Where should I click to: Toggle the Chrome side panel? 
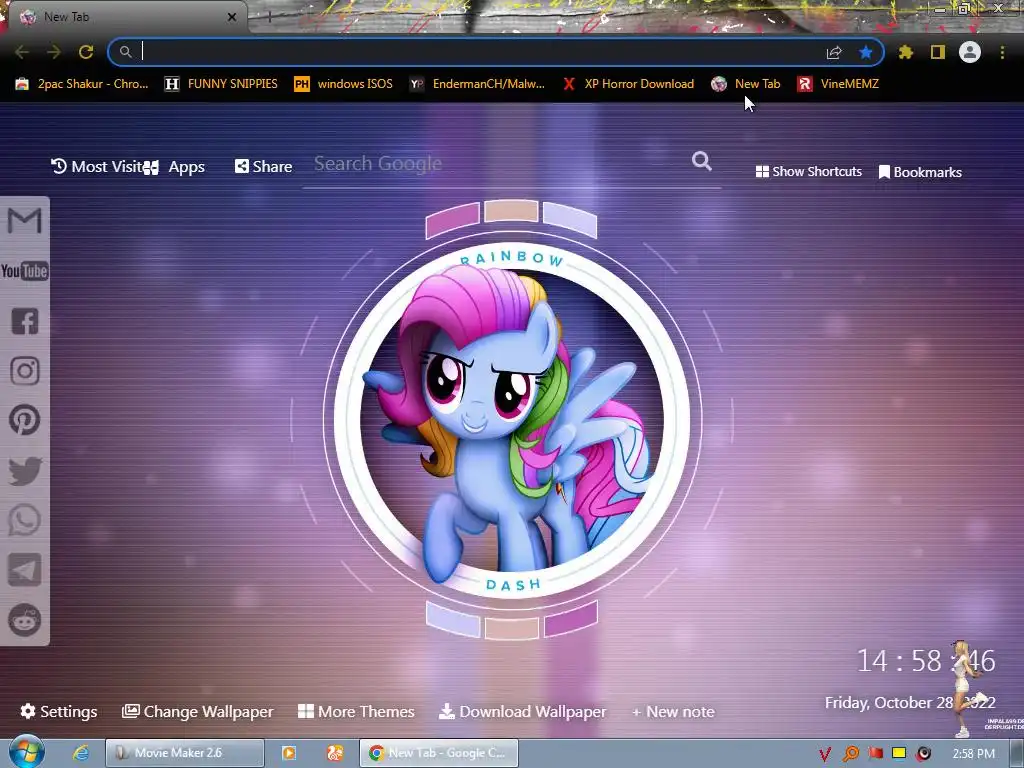[x=938, y=52]
